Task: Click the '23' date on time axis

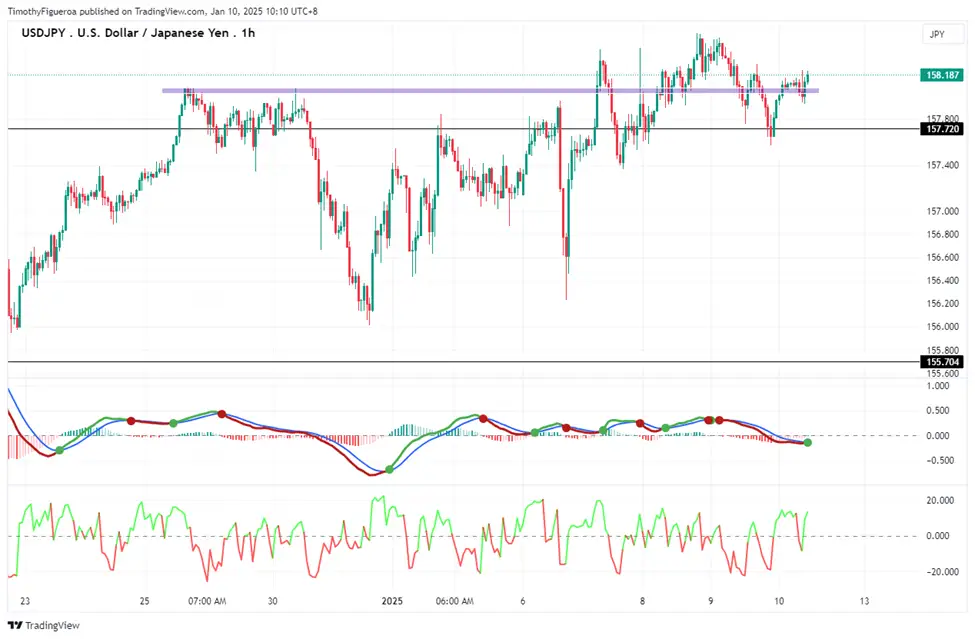Action: pyautogui.click(x=25, y=601)
